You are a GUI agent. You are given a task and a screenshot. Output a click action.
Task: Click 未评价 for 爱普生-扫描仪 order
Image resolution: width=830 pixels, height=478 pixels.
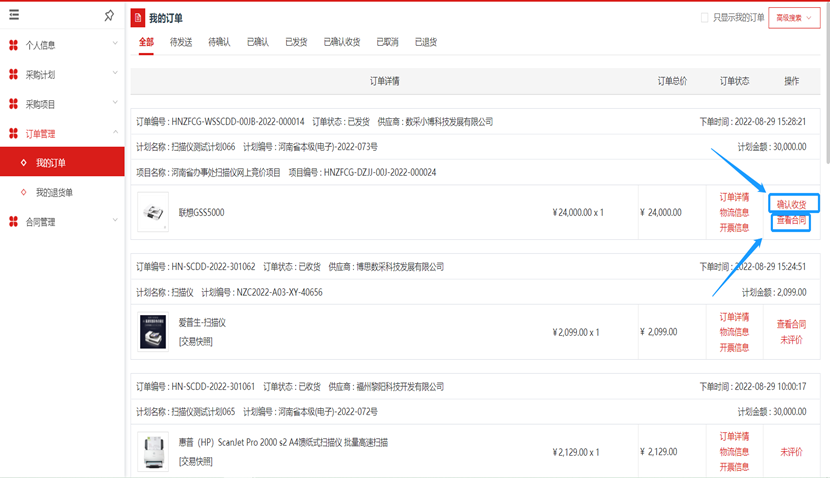click(x=791, y=340)
